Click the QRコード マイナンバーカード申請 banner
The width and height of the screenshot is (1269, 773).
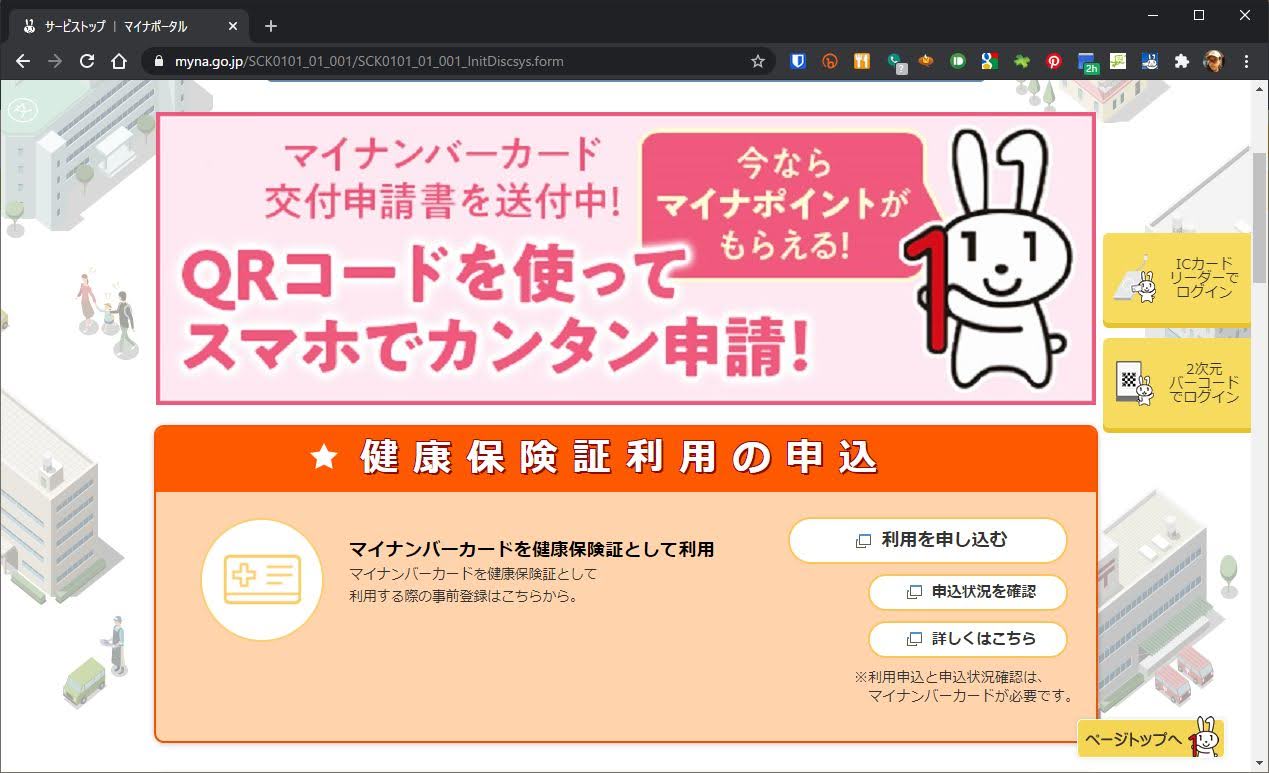click(626, 258)
